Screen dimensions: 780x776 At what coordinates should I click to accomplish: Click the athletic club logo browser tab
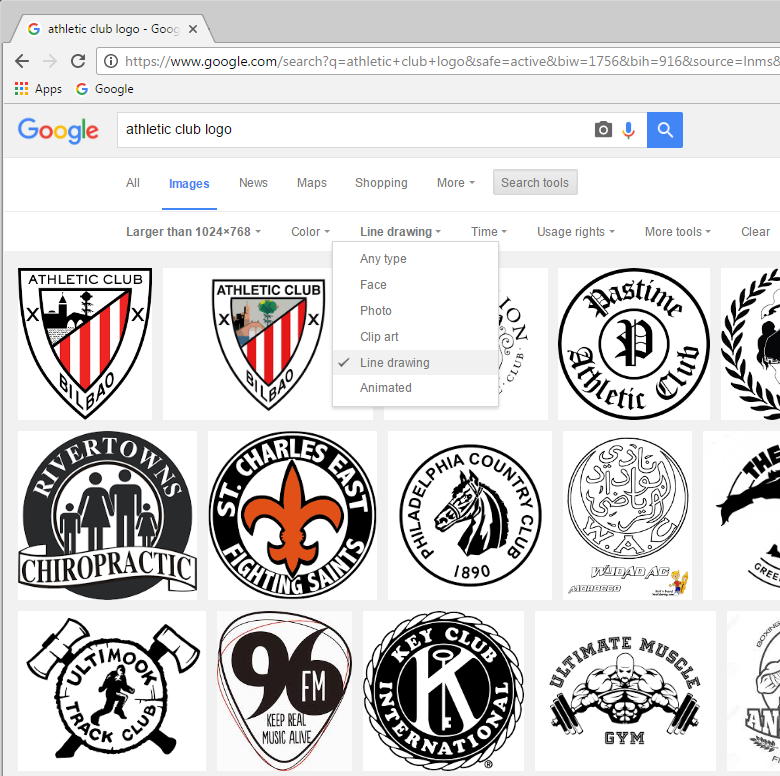coord(112,29)
